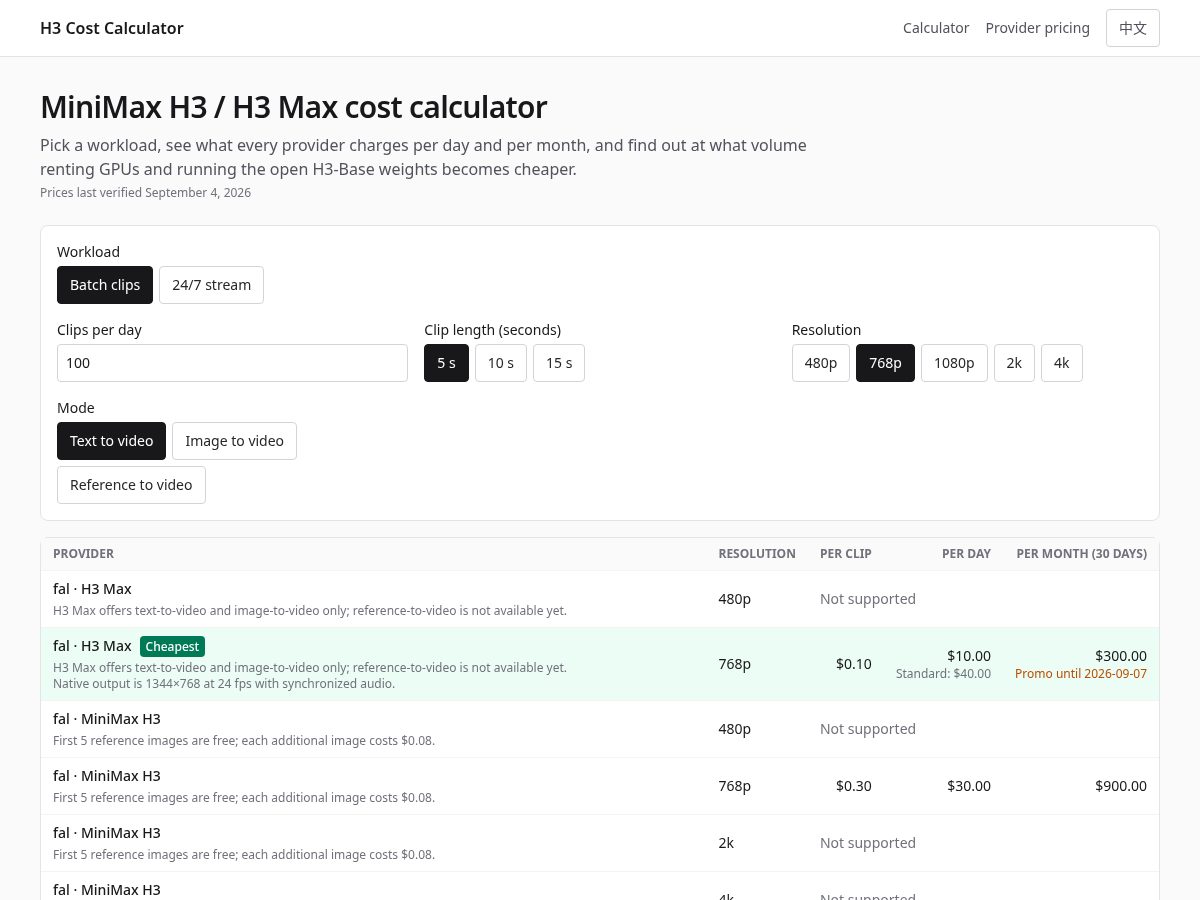Select the Batch clips workload
The height and width of the screenshot is (900, 1200).
coord(105,285)
